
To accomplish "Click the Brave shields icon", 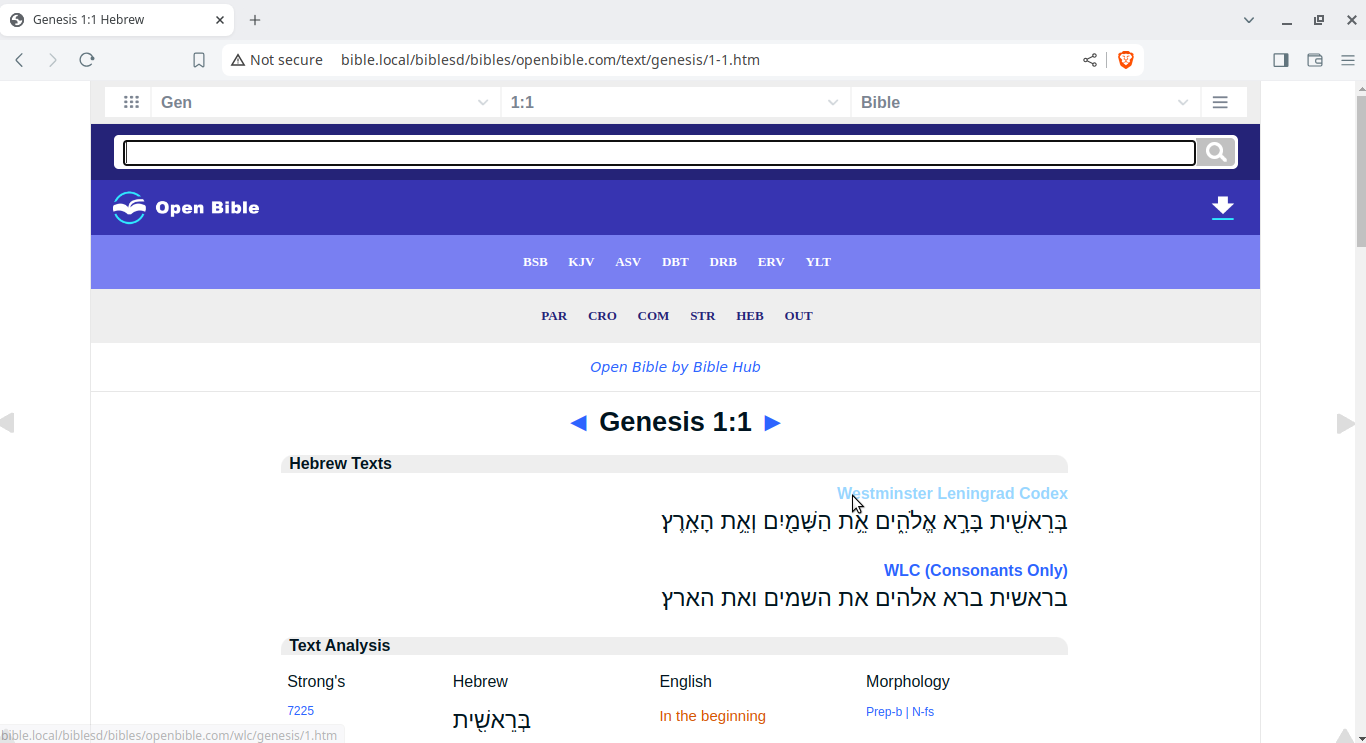I will point(1125,60).
